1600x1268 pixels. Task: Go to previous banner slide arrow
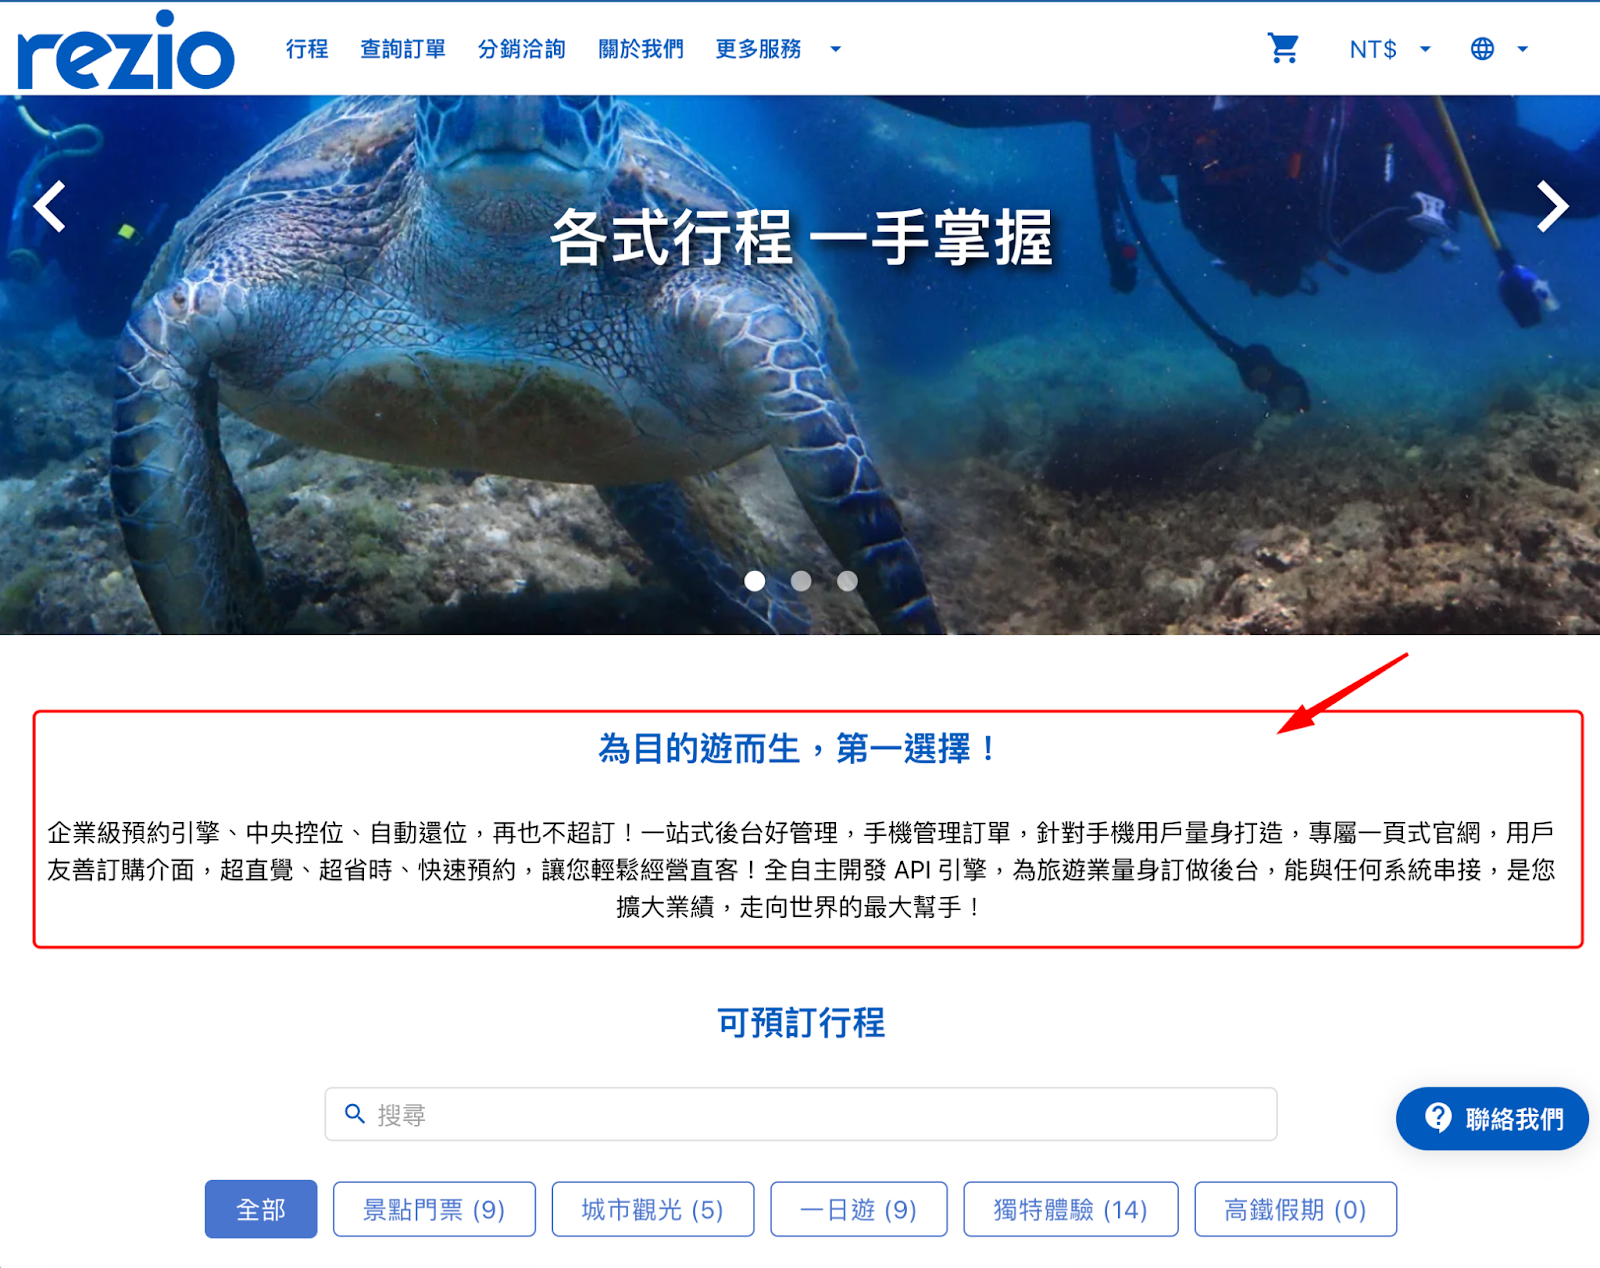[50, 206]
